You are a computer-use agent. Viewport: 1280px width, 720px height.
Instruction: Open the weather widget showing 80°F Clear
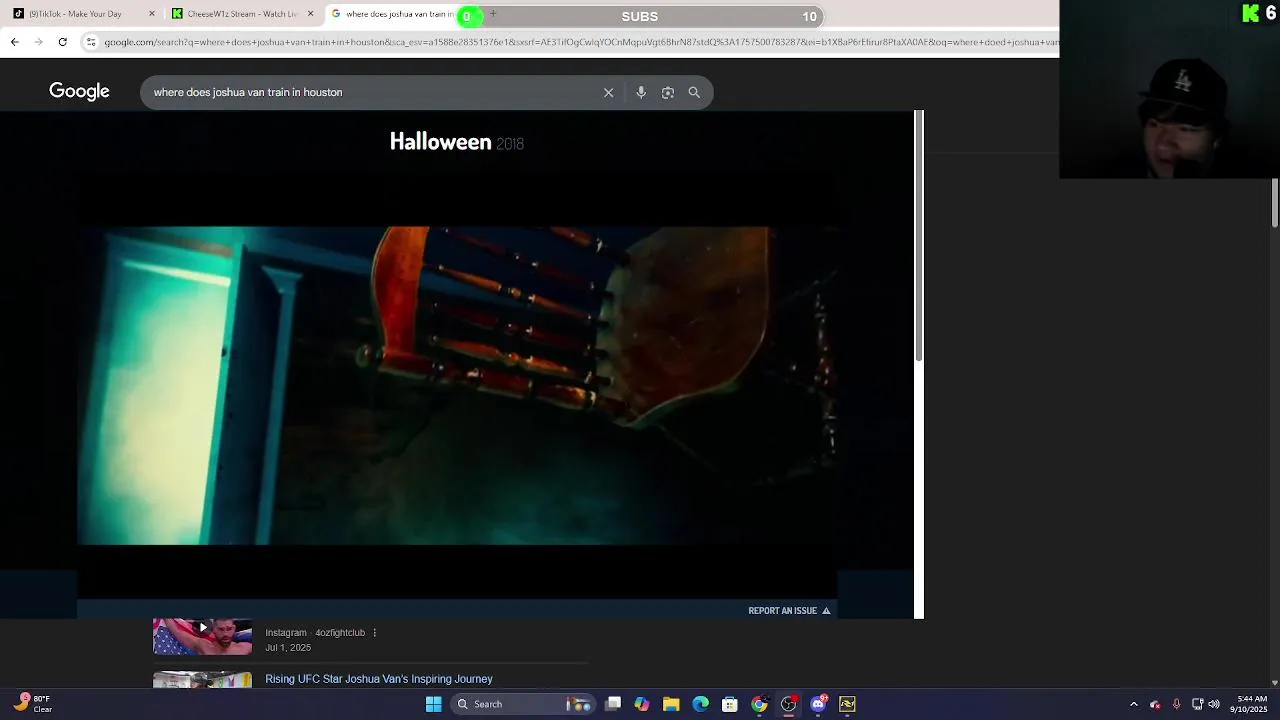(x=32, y=704)
